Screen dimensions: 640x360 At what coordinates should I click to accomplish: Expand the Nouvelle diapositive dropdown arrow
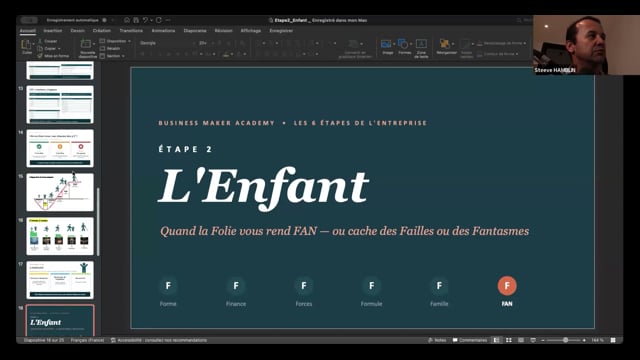[93, 44]
